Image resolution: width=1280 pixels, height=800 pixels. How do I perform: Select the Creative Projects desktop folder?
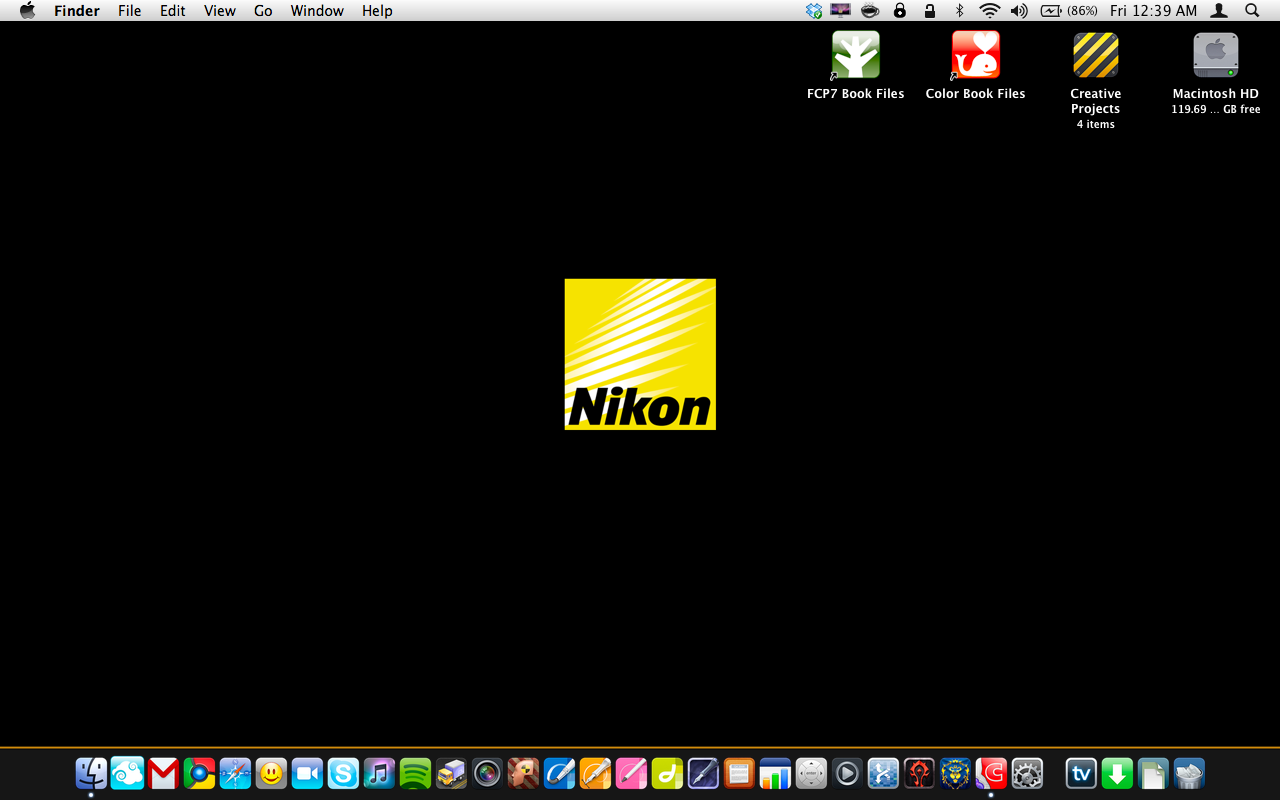(1096, 55)
